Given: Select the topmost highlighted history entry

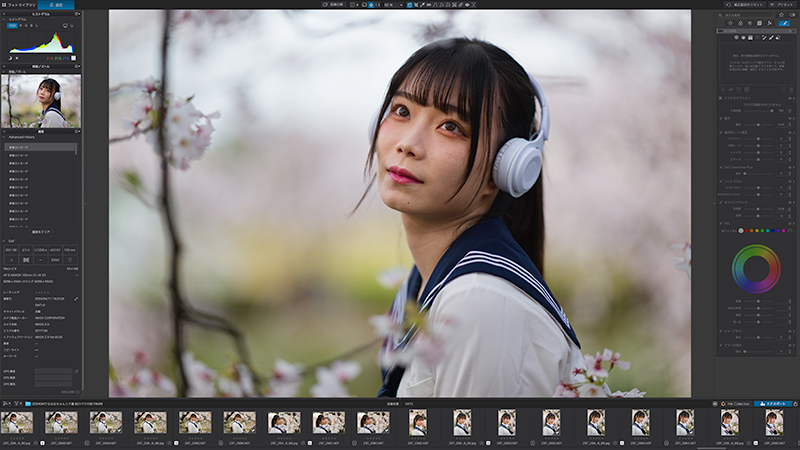Looking at the screenshot, I should (x=40, y=147).
